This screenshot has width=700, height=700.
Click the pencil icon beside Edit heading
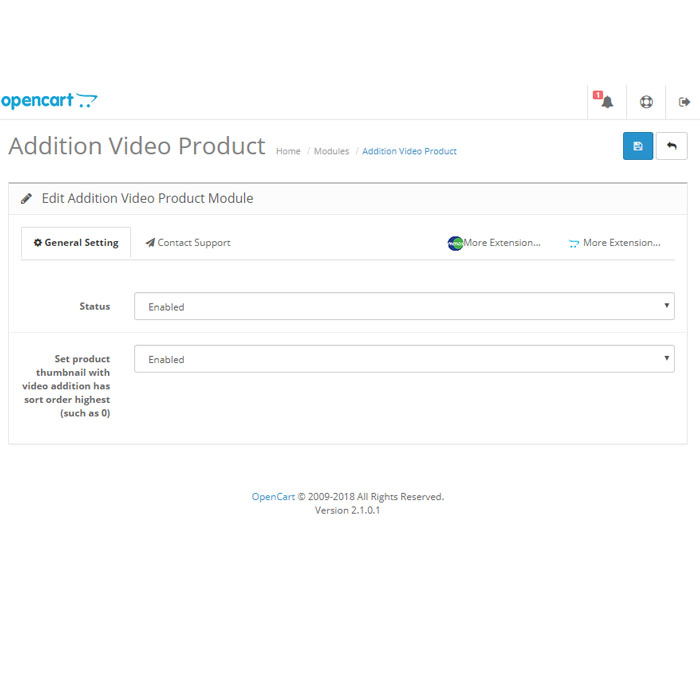pos(27,198)
